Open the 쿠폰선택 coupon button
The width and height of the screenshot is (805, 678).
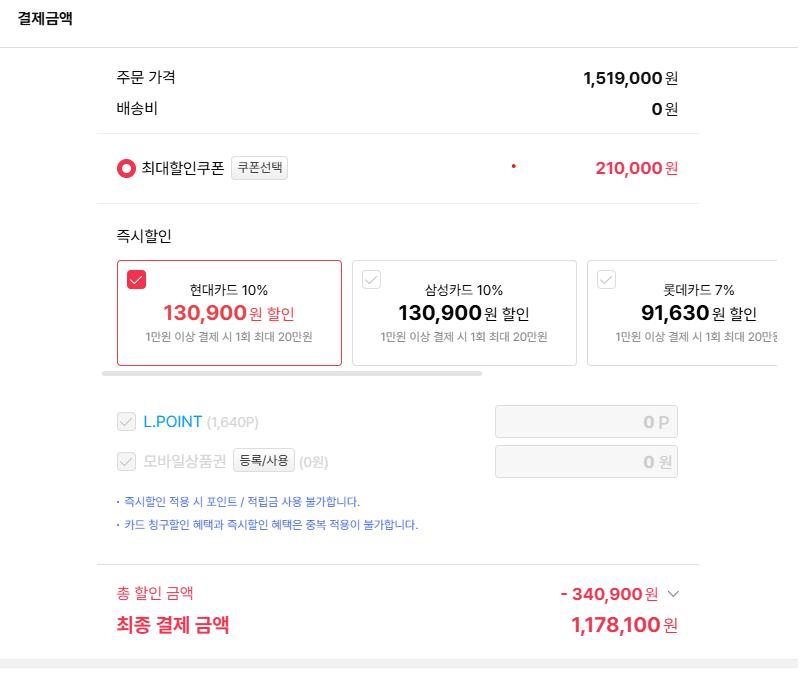(x=259, y=168)
